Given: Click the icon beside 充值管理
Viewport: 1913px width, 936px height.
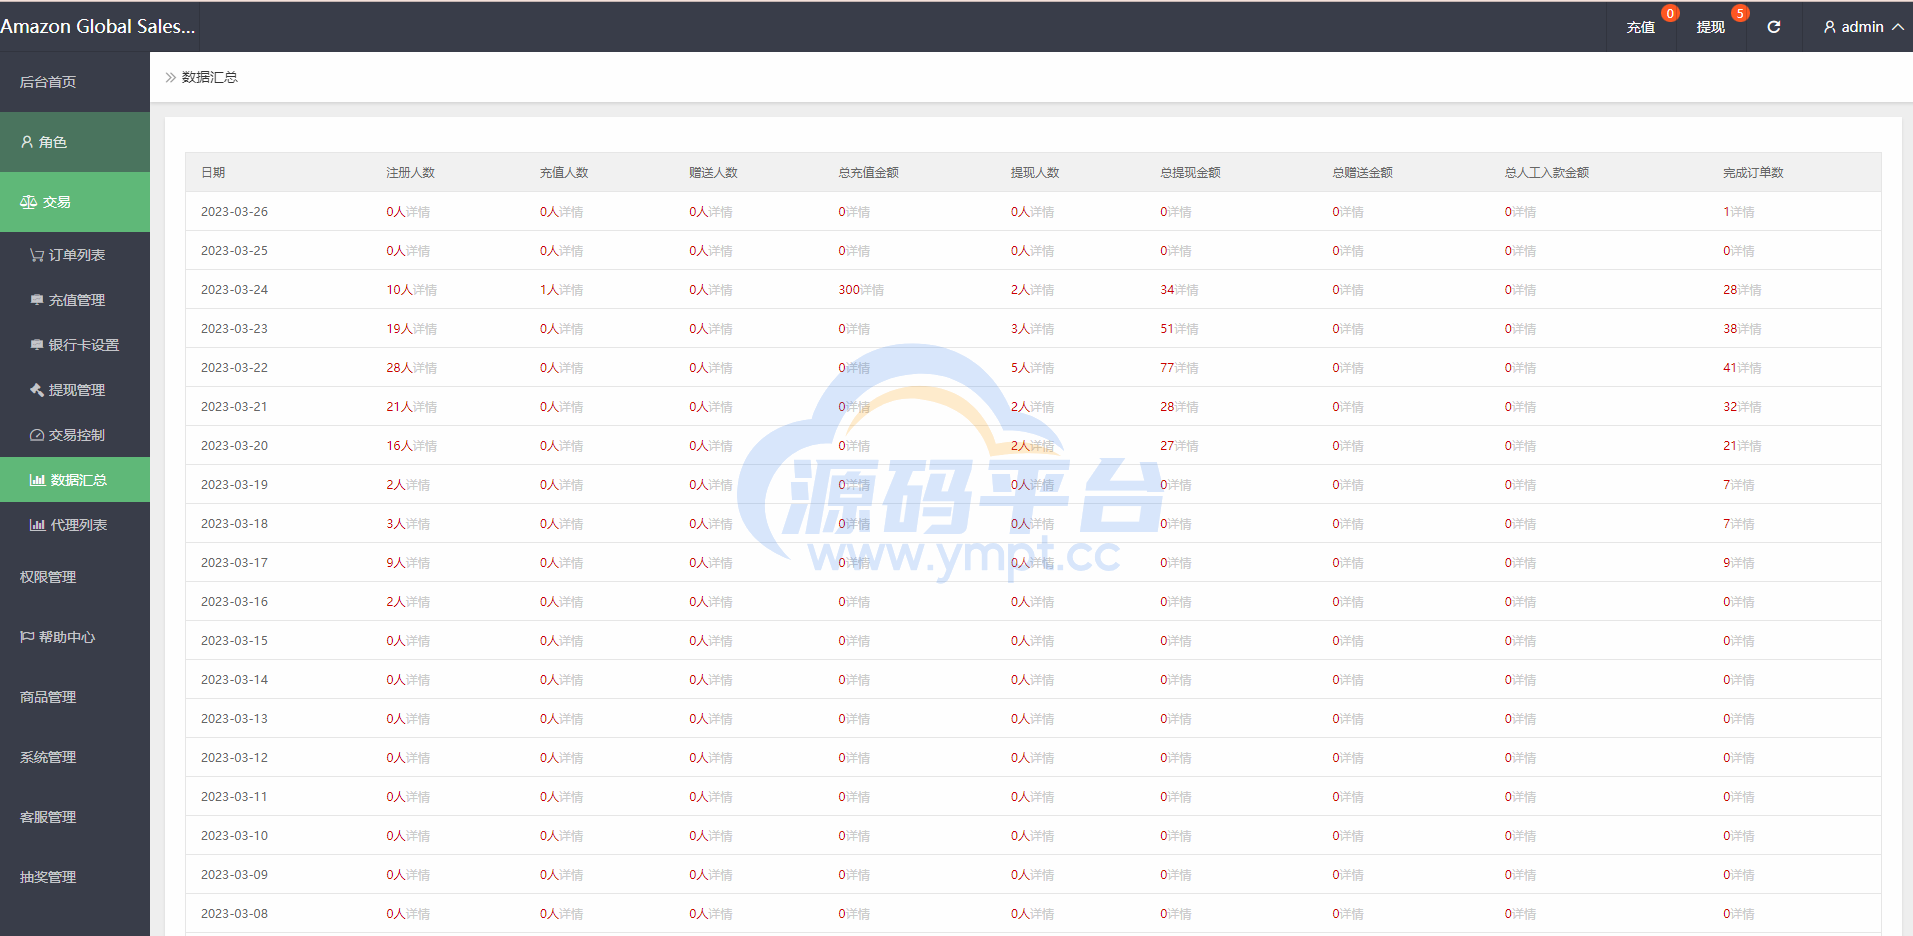Looking at the screenshot, I should point(37,300).
